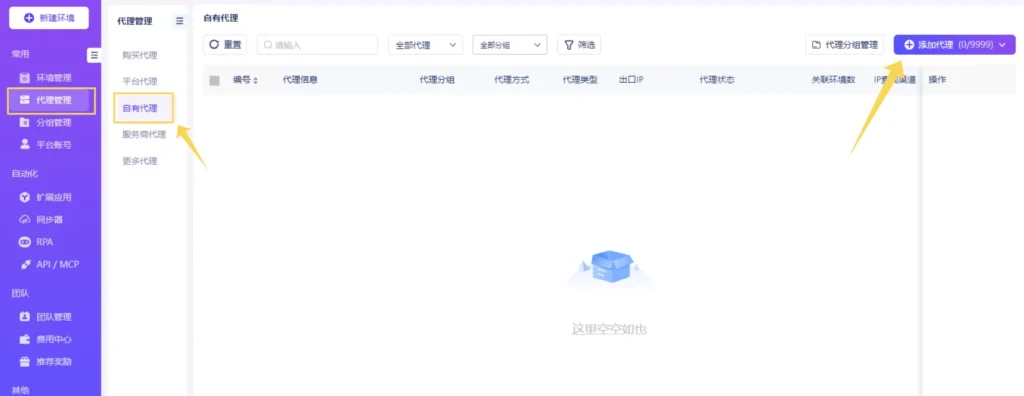Viewport: 1024px width, 396px height.
Task: Expand the 添加代理 dropdown arrow
Action: (x=1002, y=44)
